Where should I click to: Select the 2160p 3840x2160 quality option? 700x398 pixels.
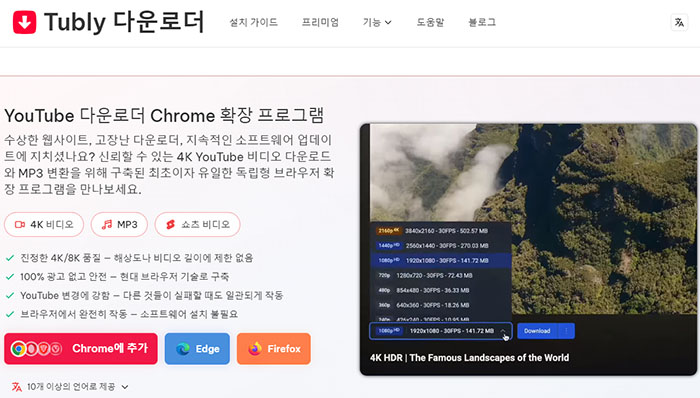coord(441,231)
